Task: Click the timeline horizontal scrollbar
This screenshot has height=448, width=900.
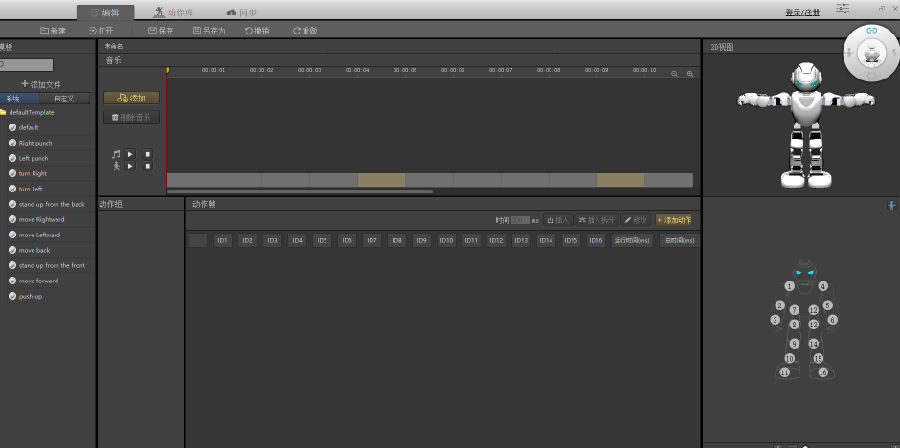Action: (300, 191)
